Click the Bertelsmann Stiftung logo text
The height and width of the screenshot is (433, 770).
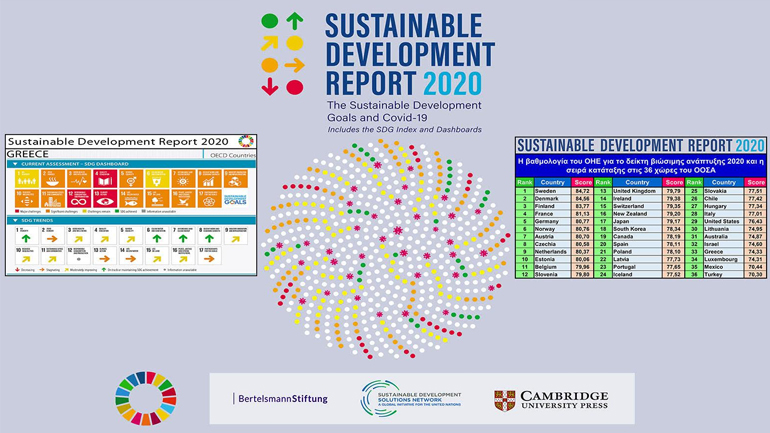coord(282,398)
